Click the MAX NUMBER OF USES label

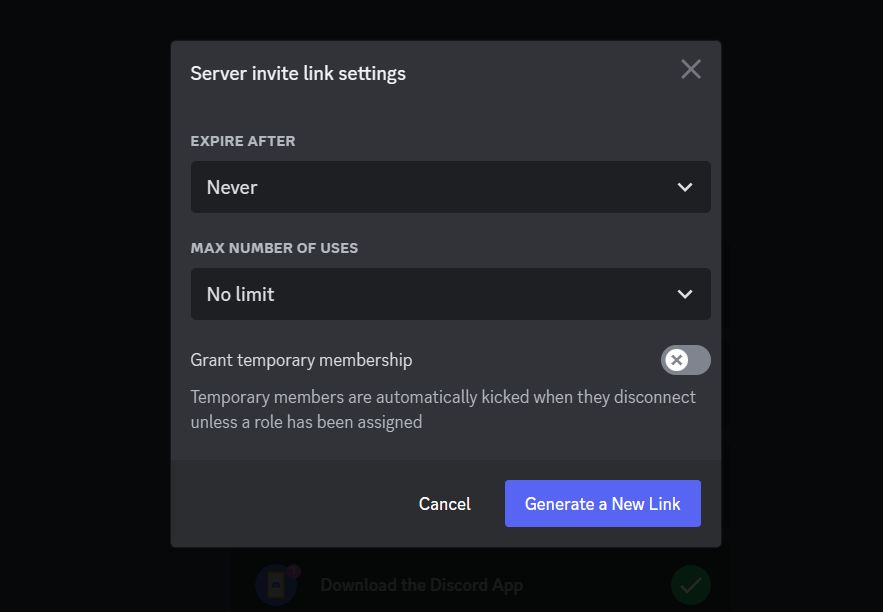pyautogui.click(x=274, y=248)
